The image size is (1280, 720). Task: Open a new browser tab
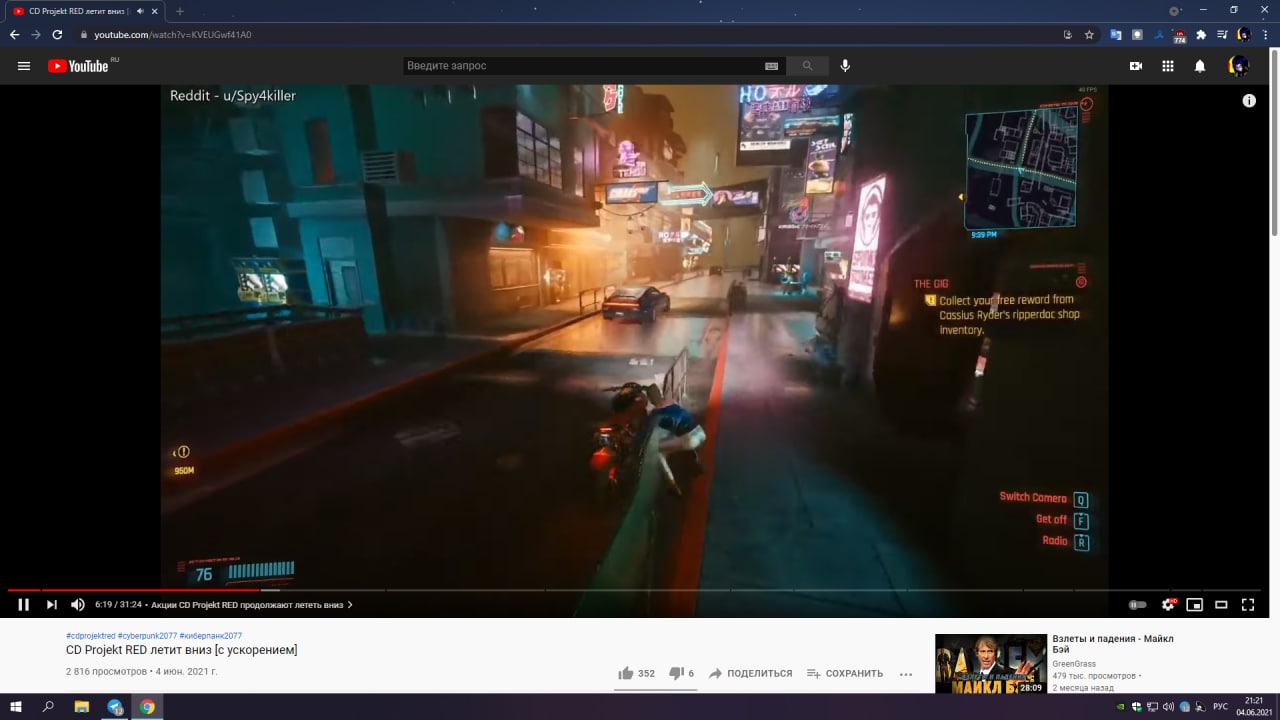[180, 10]
